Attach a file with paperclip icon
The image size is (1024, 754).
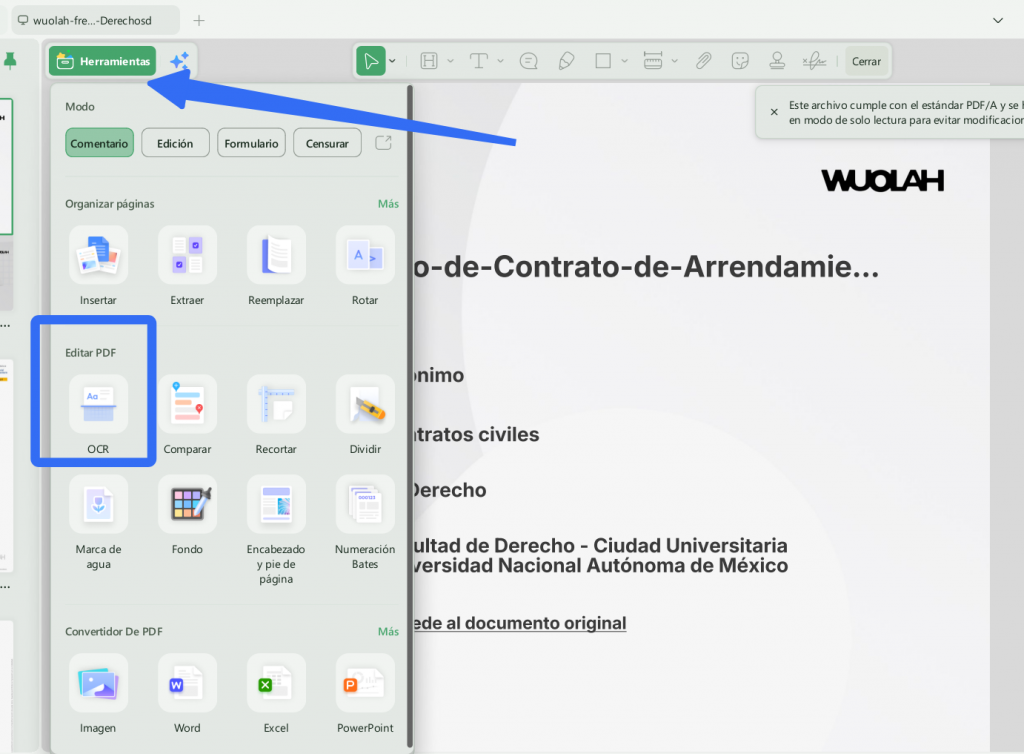pyautogui.click(x=703, y=61)
